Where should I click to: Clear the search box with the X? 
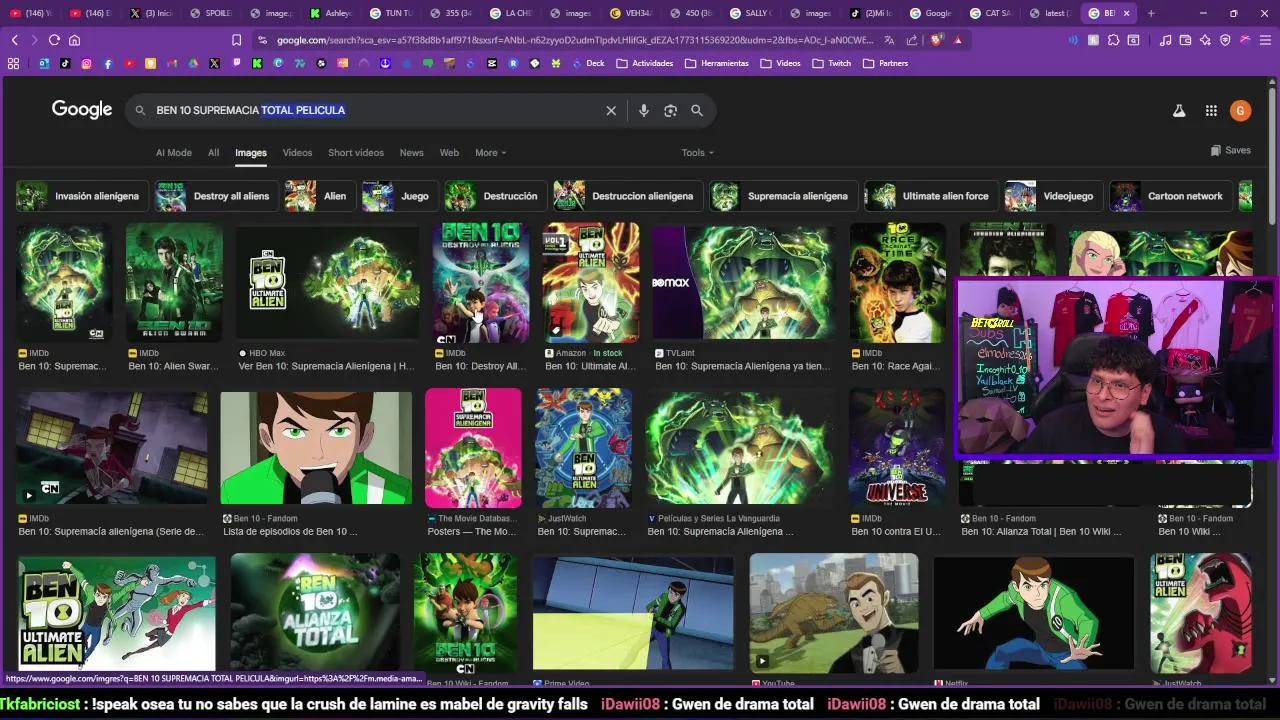[x=611, y=110]
